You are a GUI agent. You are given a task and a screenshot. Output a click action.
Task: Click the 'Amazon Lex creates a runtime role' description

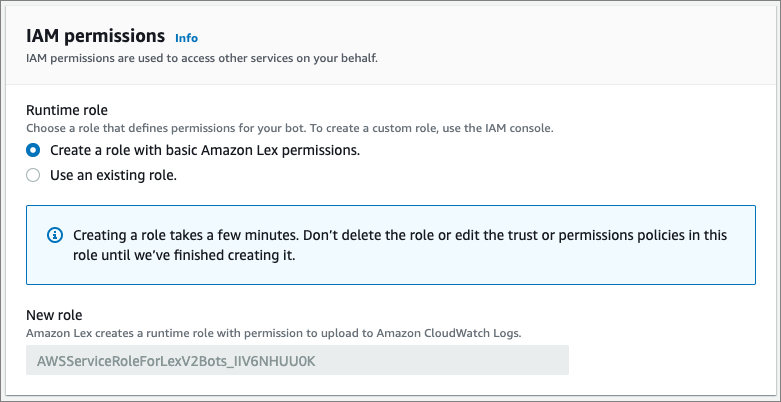pos(272,332)
